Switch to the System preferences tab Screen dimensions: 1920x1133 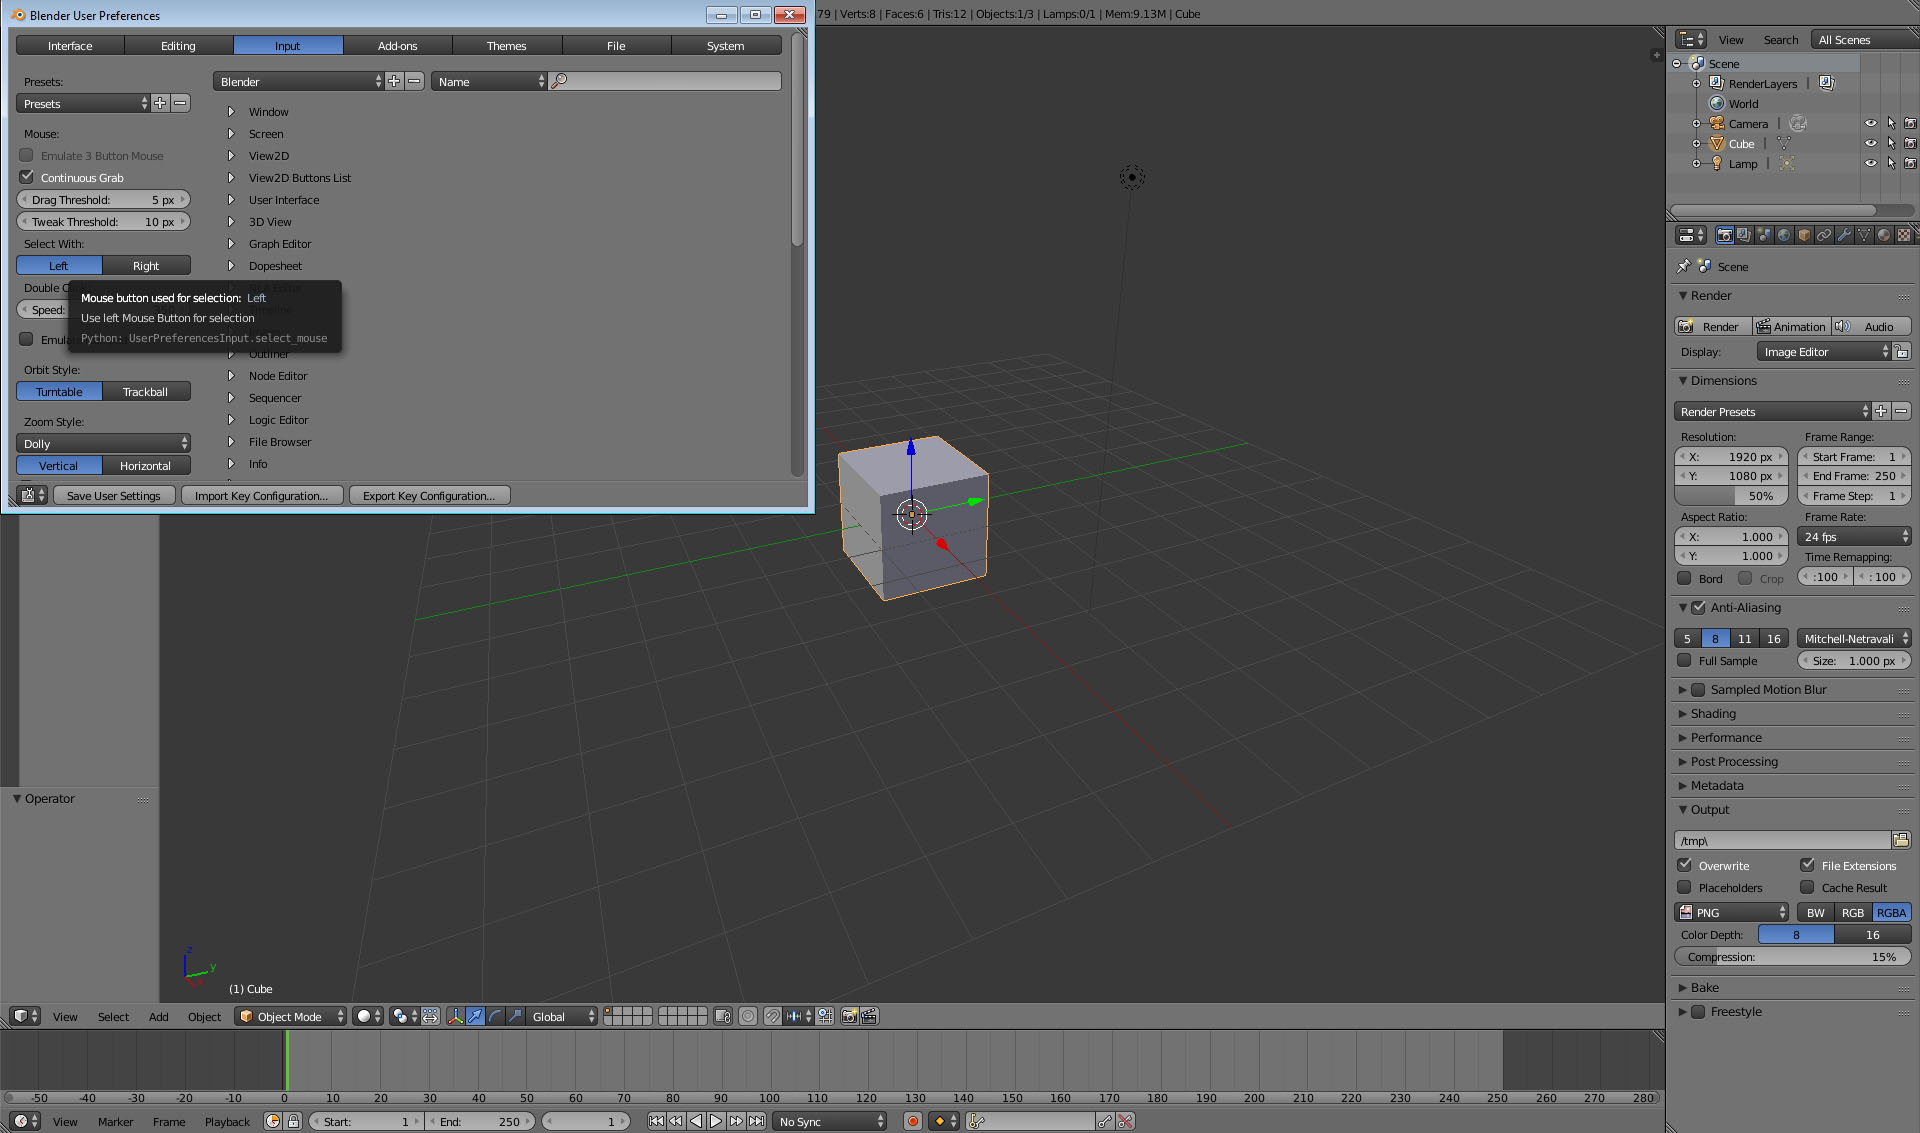726,45
